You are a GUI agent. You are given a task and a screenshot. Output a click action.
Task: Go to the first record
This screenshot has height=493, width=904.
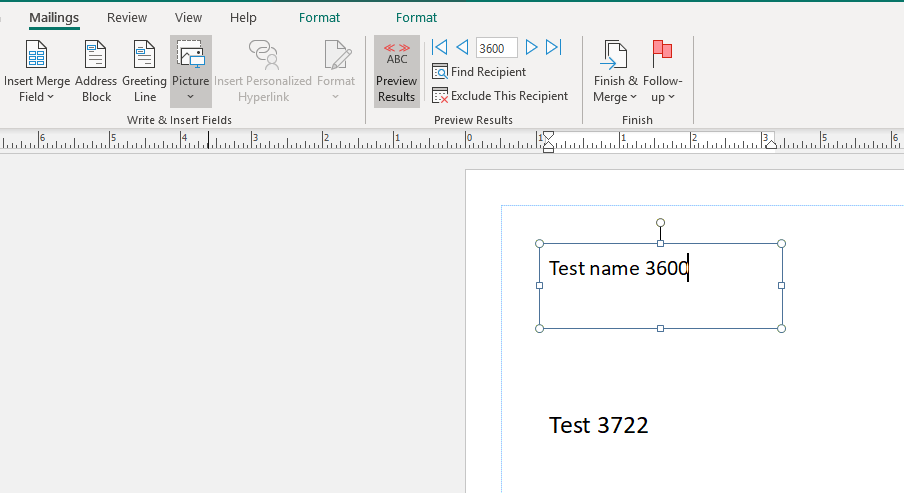(x=439, y=48)
